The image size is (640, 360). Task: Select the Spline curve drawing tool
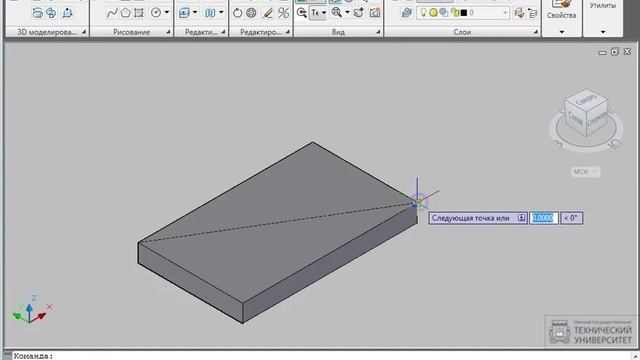point(112,13)
